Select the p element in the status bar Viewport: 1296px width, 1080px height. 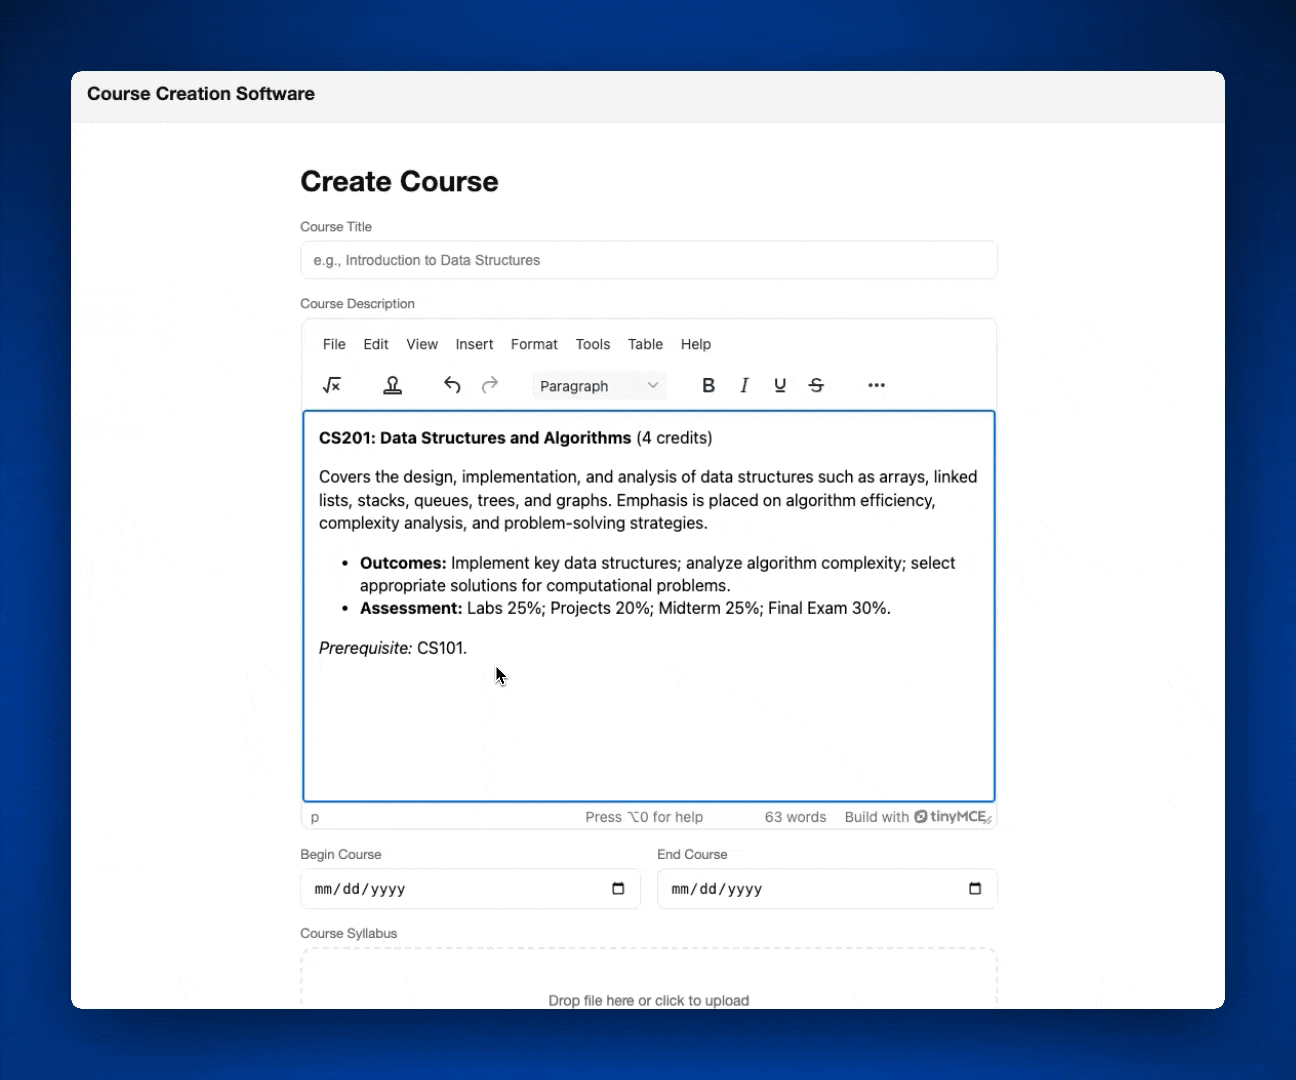tap(314, 817)
